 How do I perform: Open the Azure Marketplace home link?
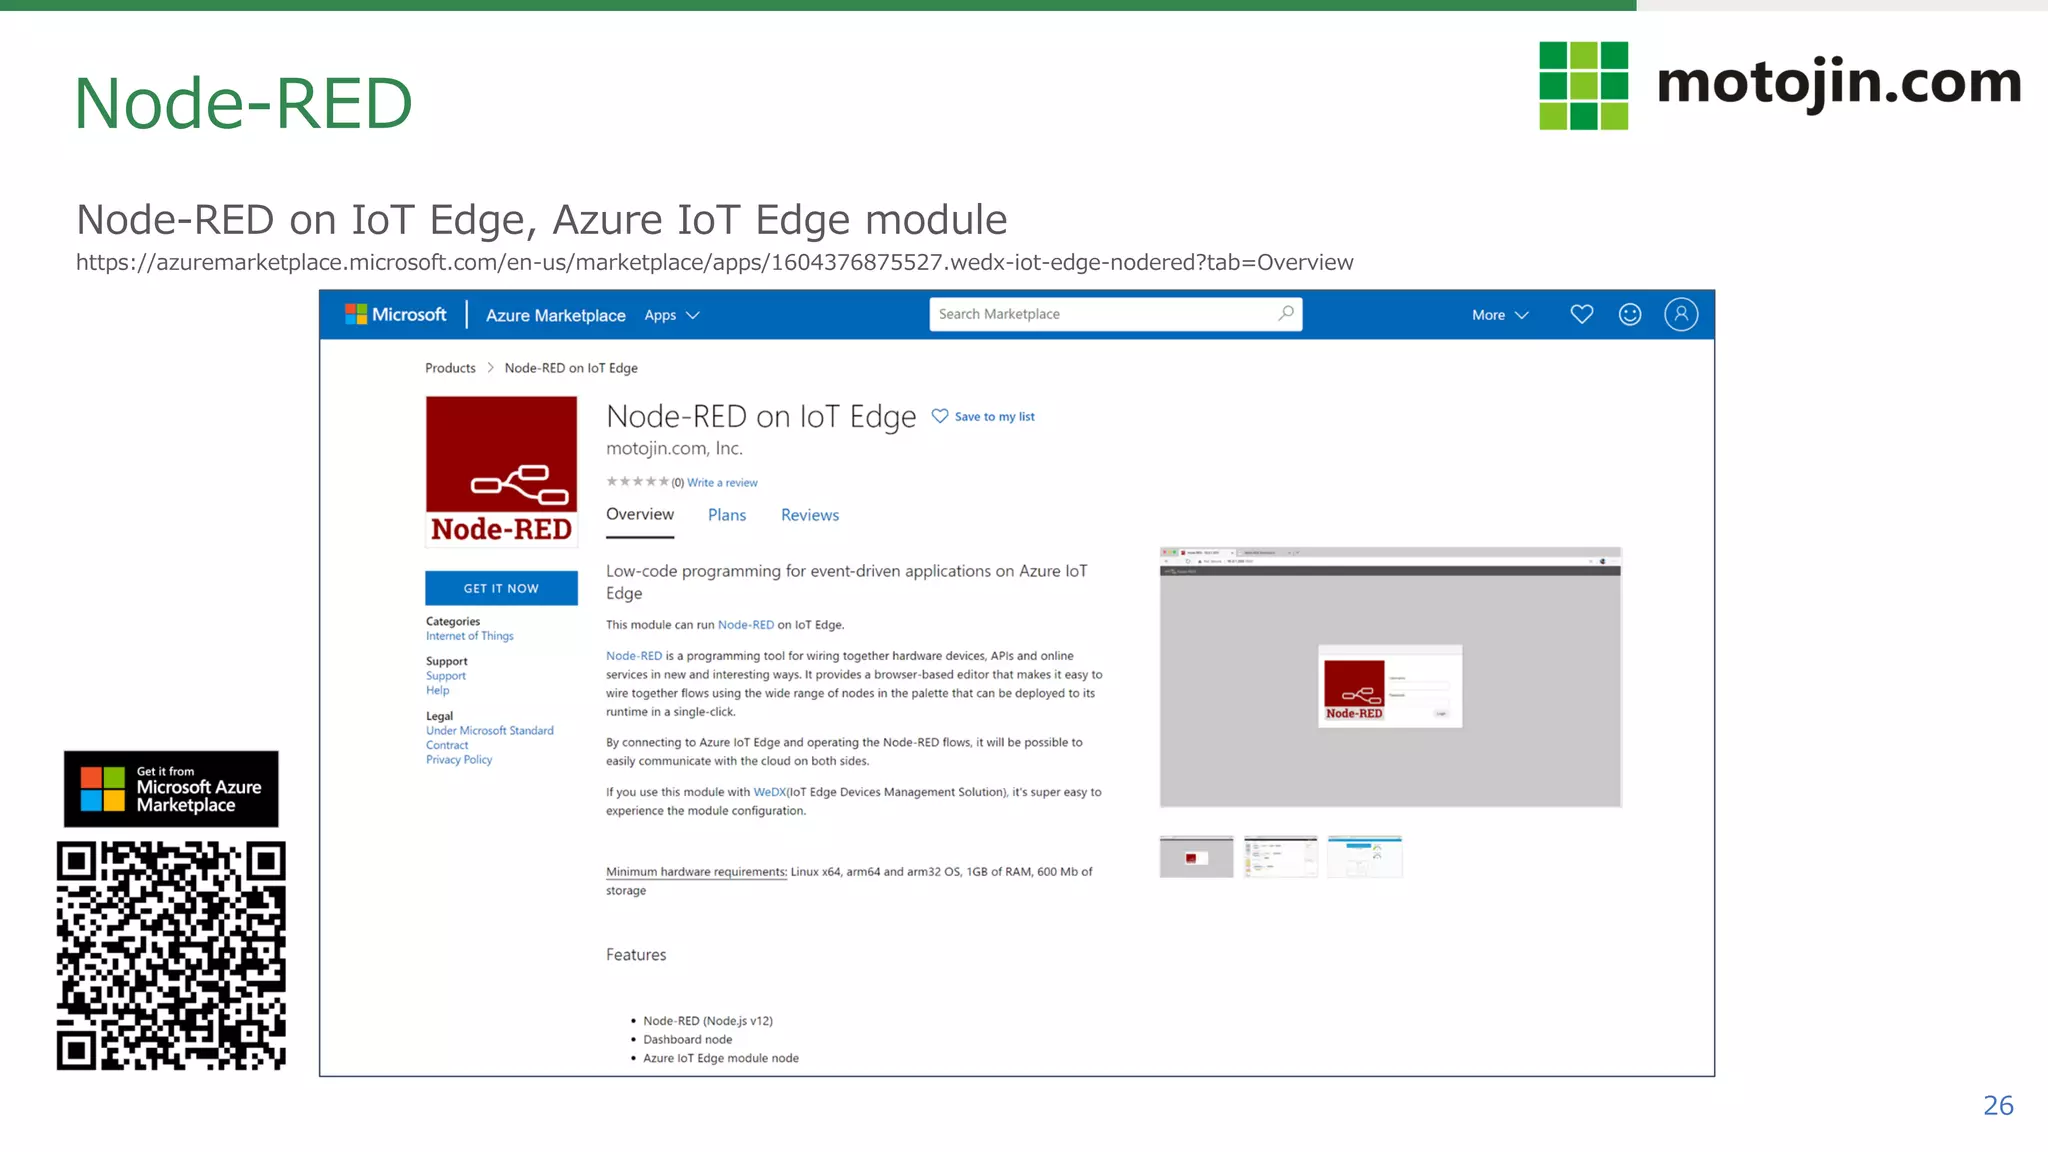point(555,315)
